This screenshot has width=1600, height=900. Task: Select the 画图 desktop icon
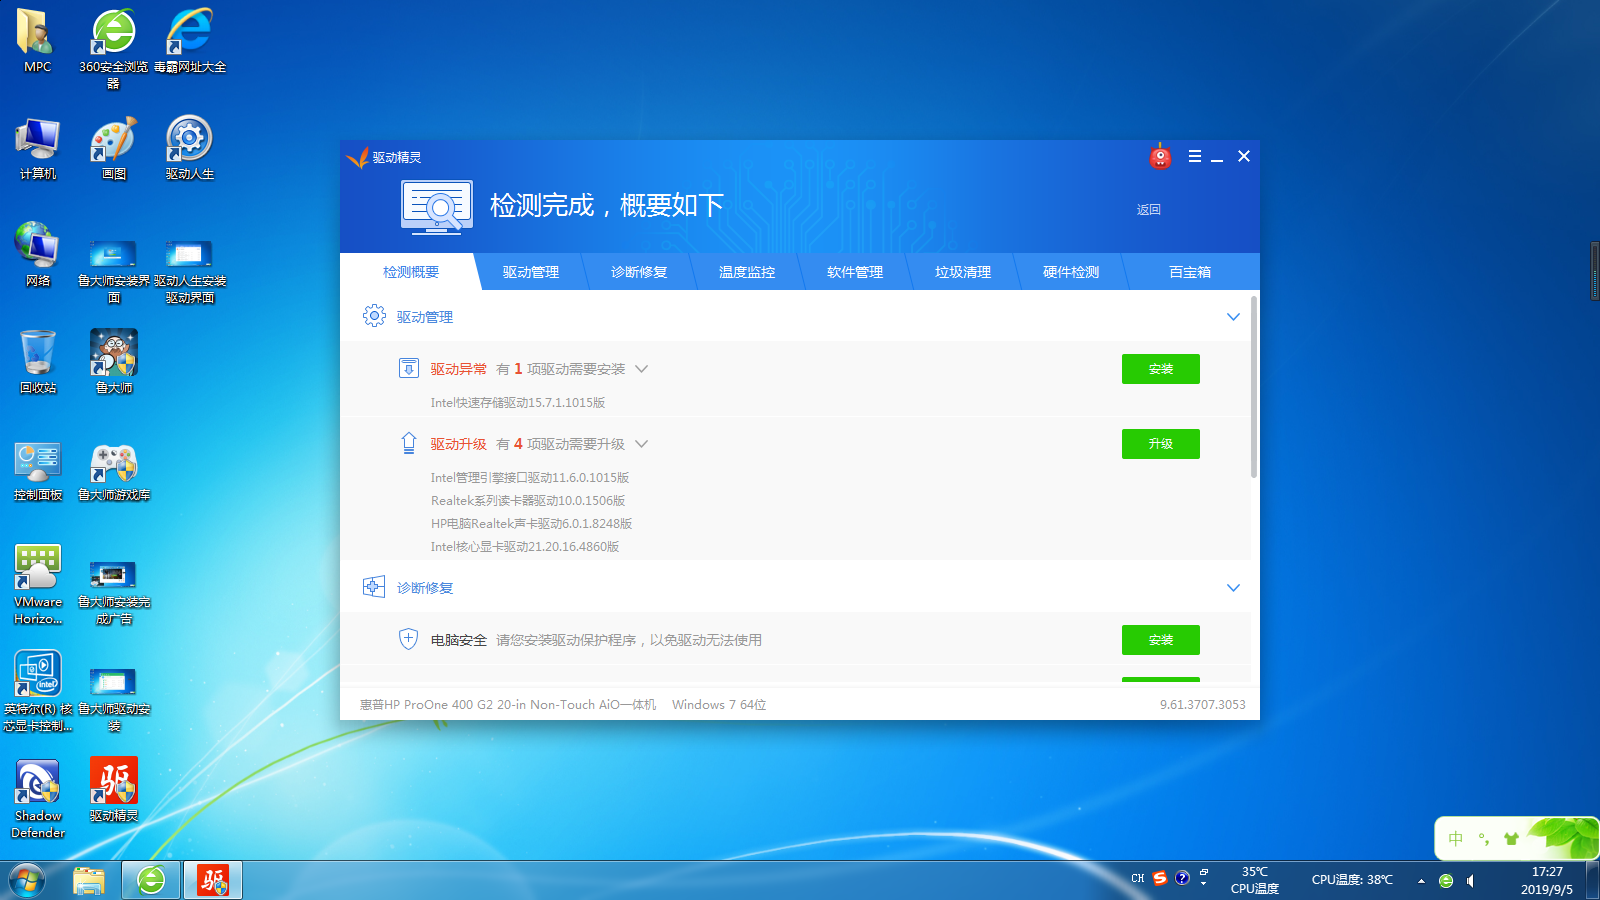click(x=113, y=148)
